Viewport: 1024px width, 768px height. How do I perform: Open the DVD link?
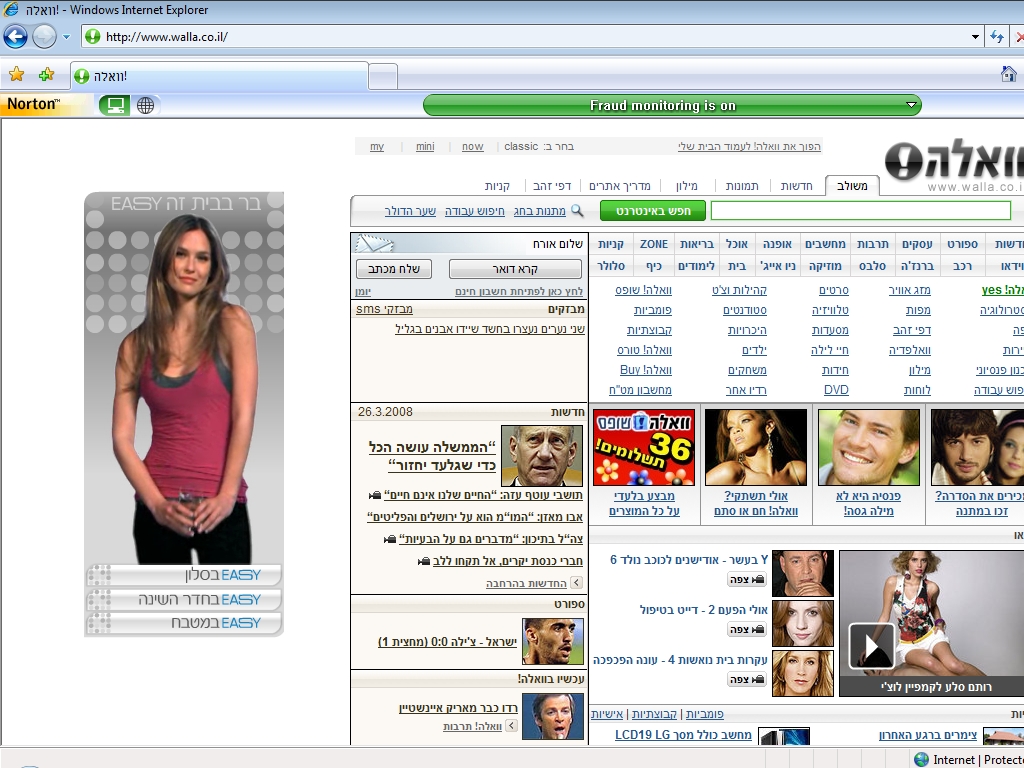(x=836, y=390)
